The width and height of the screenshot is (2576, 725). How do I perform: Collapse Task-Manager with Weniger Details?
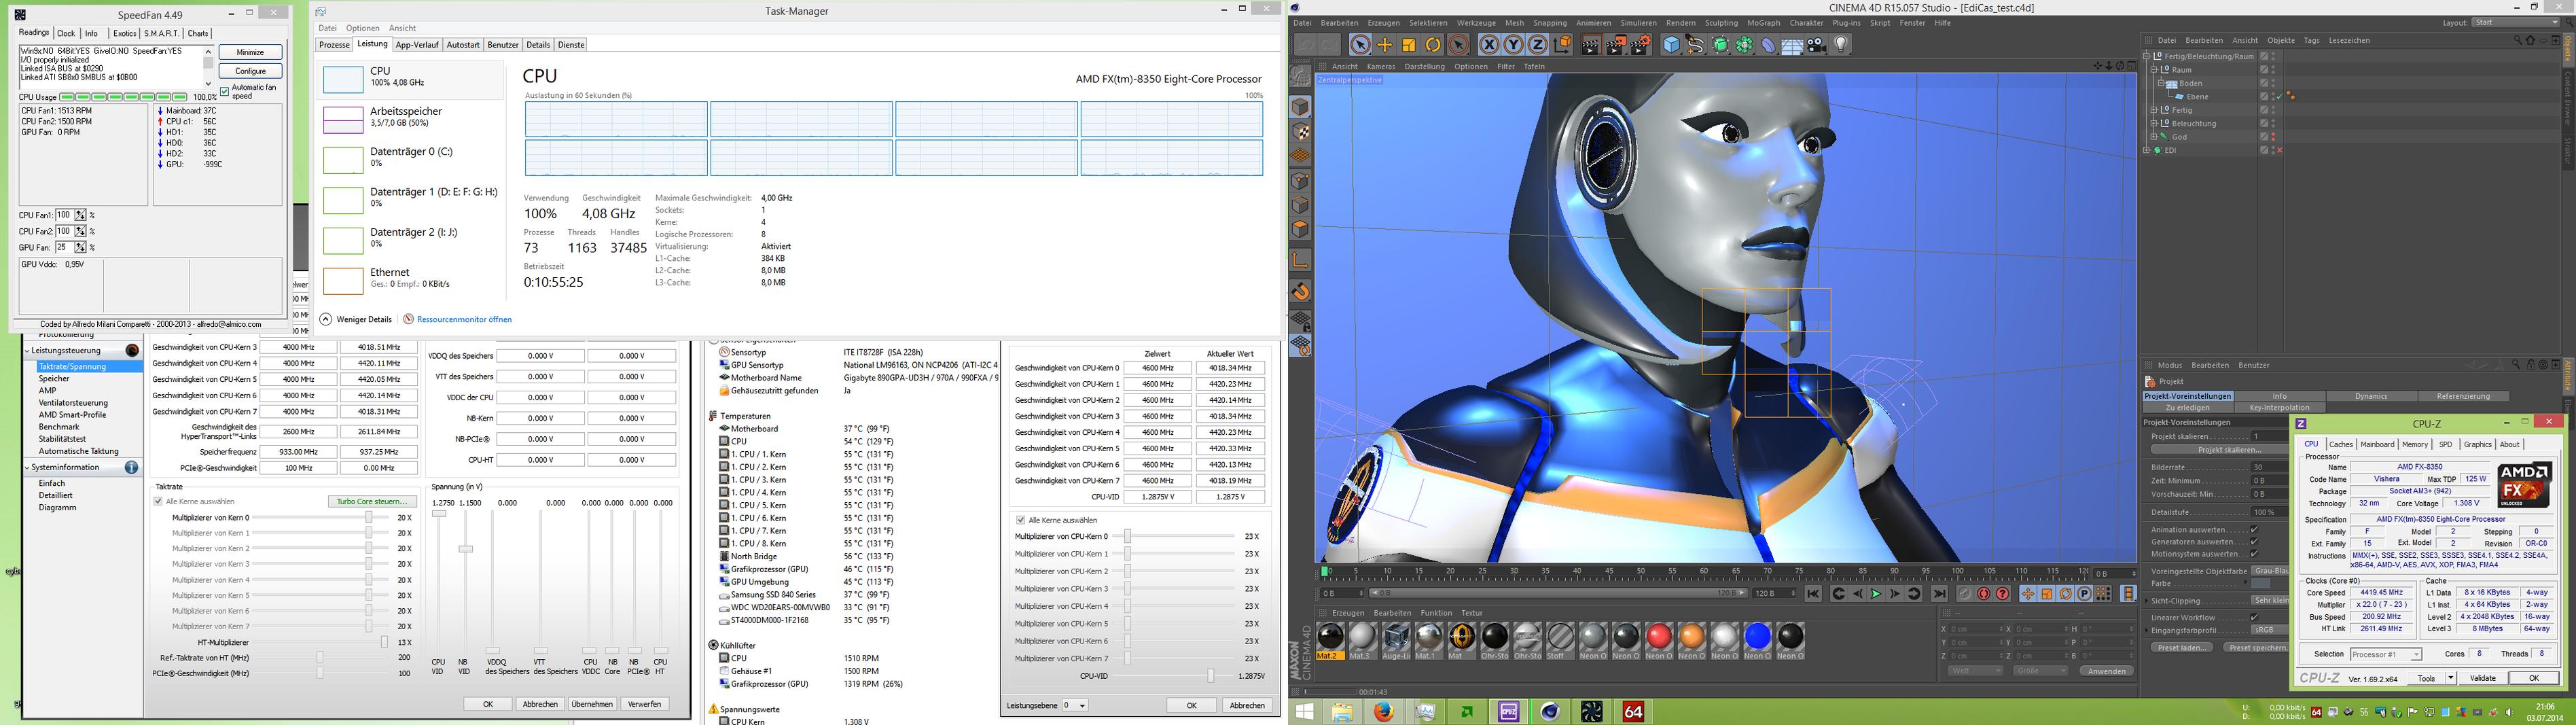[x=357, y=319]
